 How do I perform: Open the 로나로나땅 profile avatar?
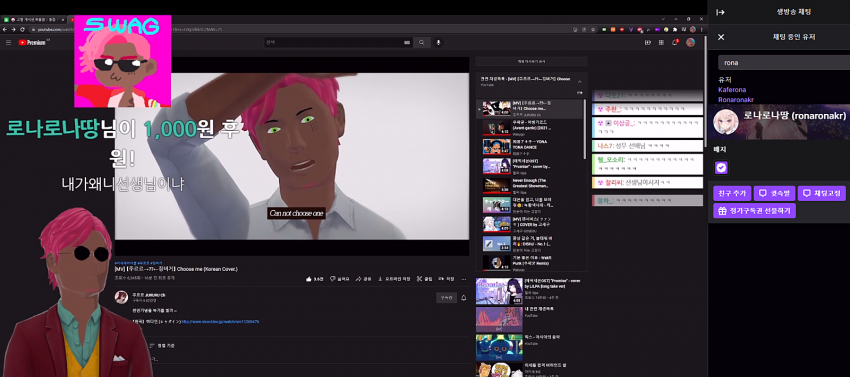(725, 122)
